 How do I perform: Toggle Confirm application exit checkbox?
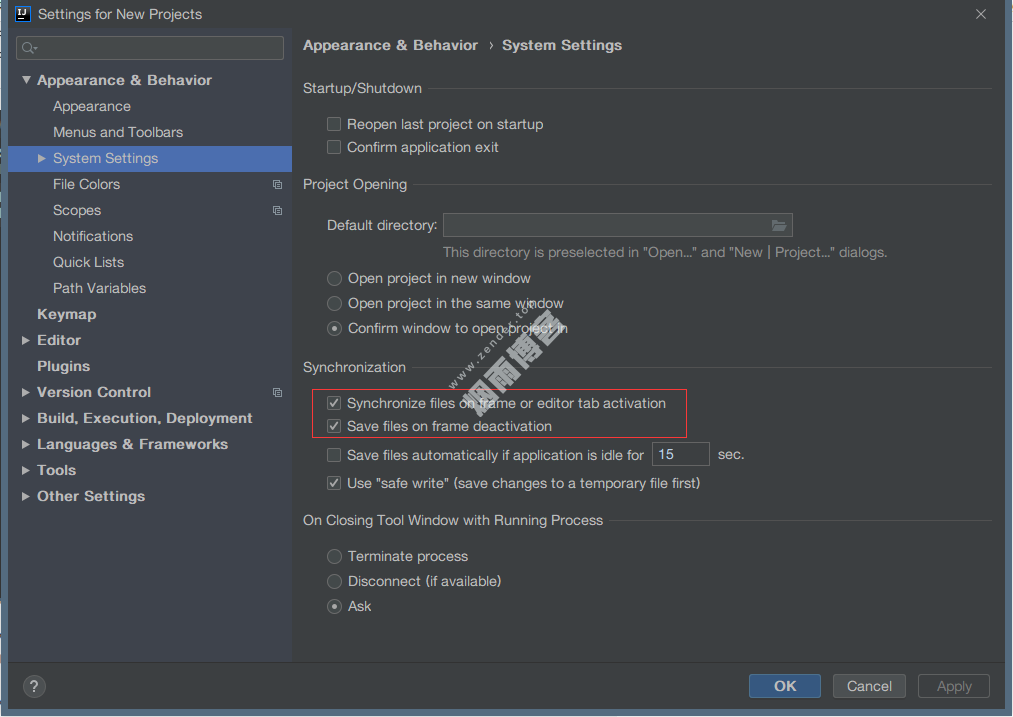[x=334, y=148]
